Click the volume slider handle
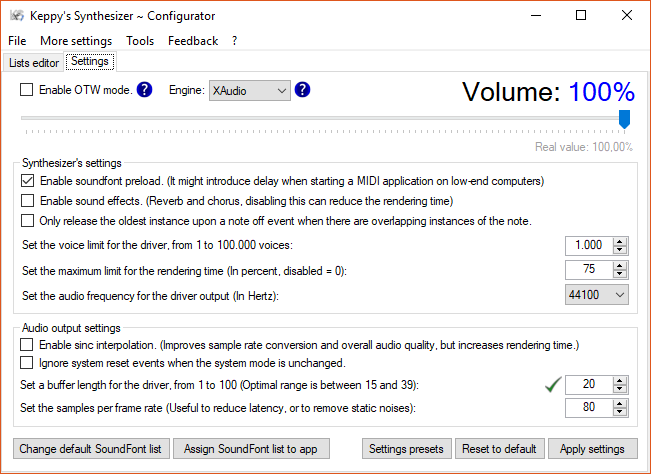The height and width of the screenshot is (474, 651). [x=624, y=120]
